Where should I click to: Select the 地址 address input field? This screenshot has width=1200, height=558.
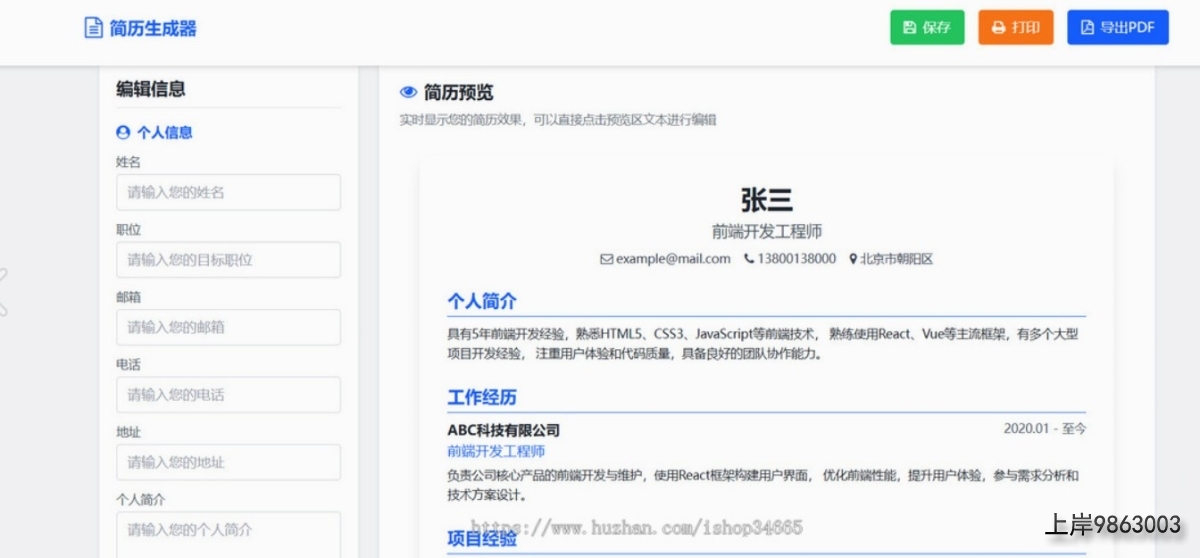click(x=228, y=462)
